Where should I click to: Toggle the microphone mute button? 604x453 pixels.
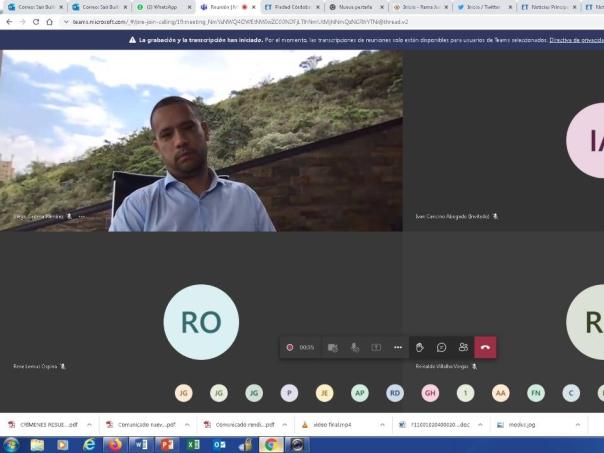[x=354, y=347]
